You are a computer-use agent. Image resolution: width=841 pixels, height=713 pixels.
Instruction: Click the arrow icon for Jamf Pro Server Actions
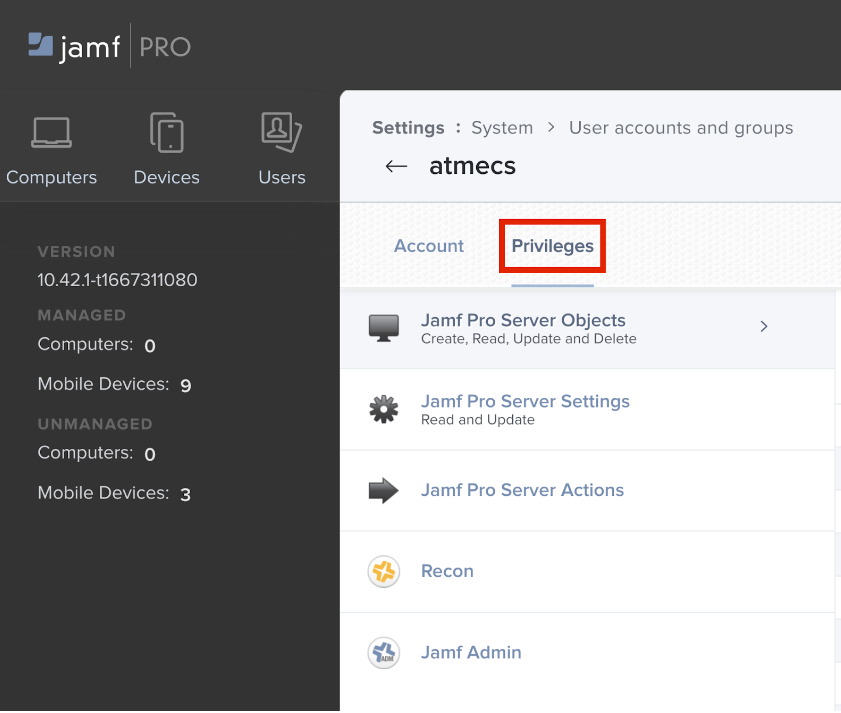[x=384, y=490]
